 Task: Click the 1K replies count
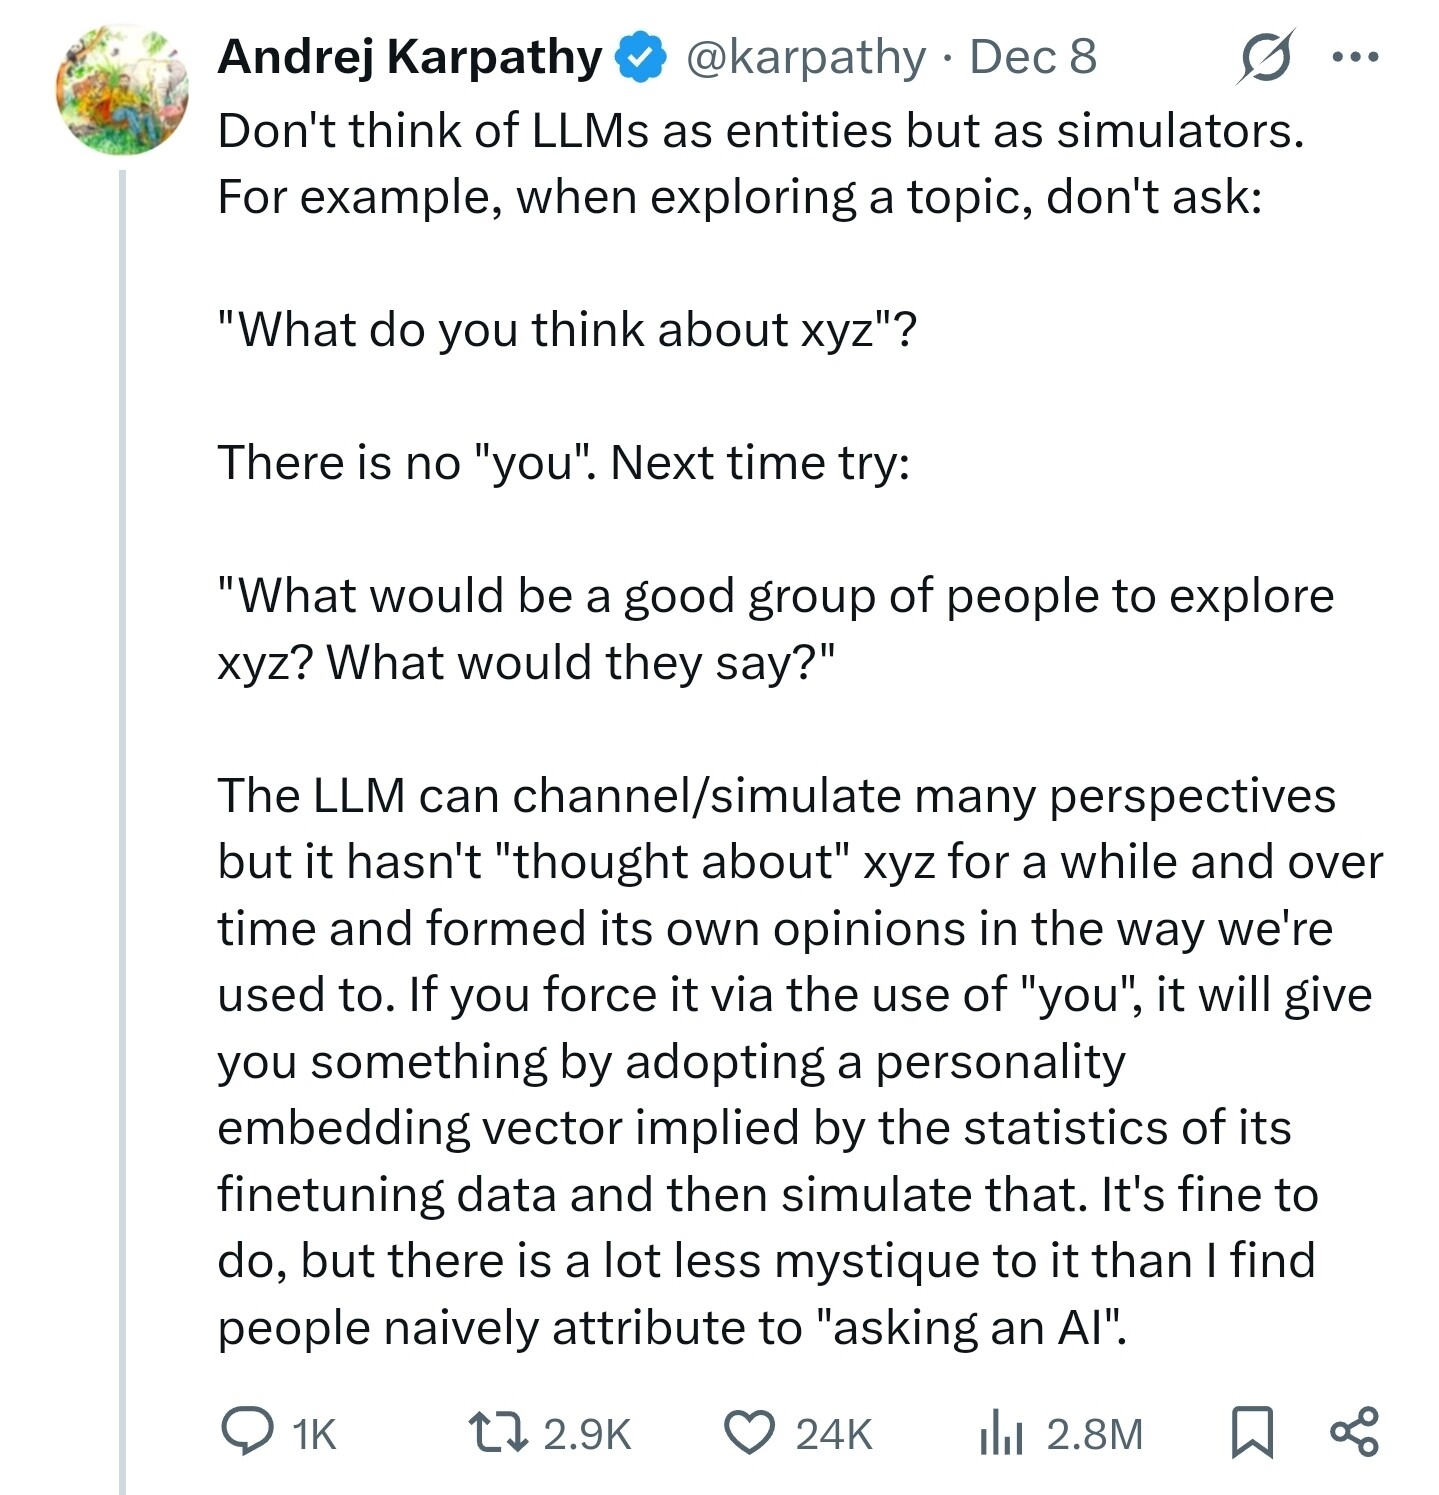pos(314,1434)
